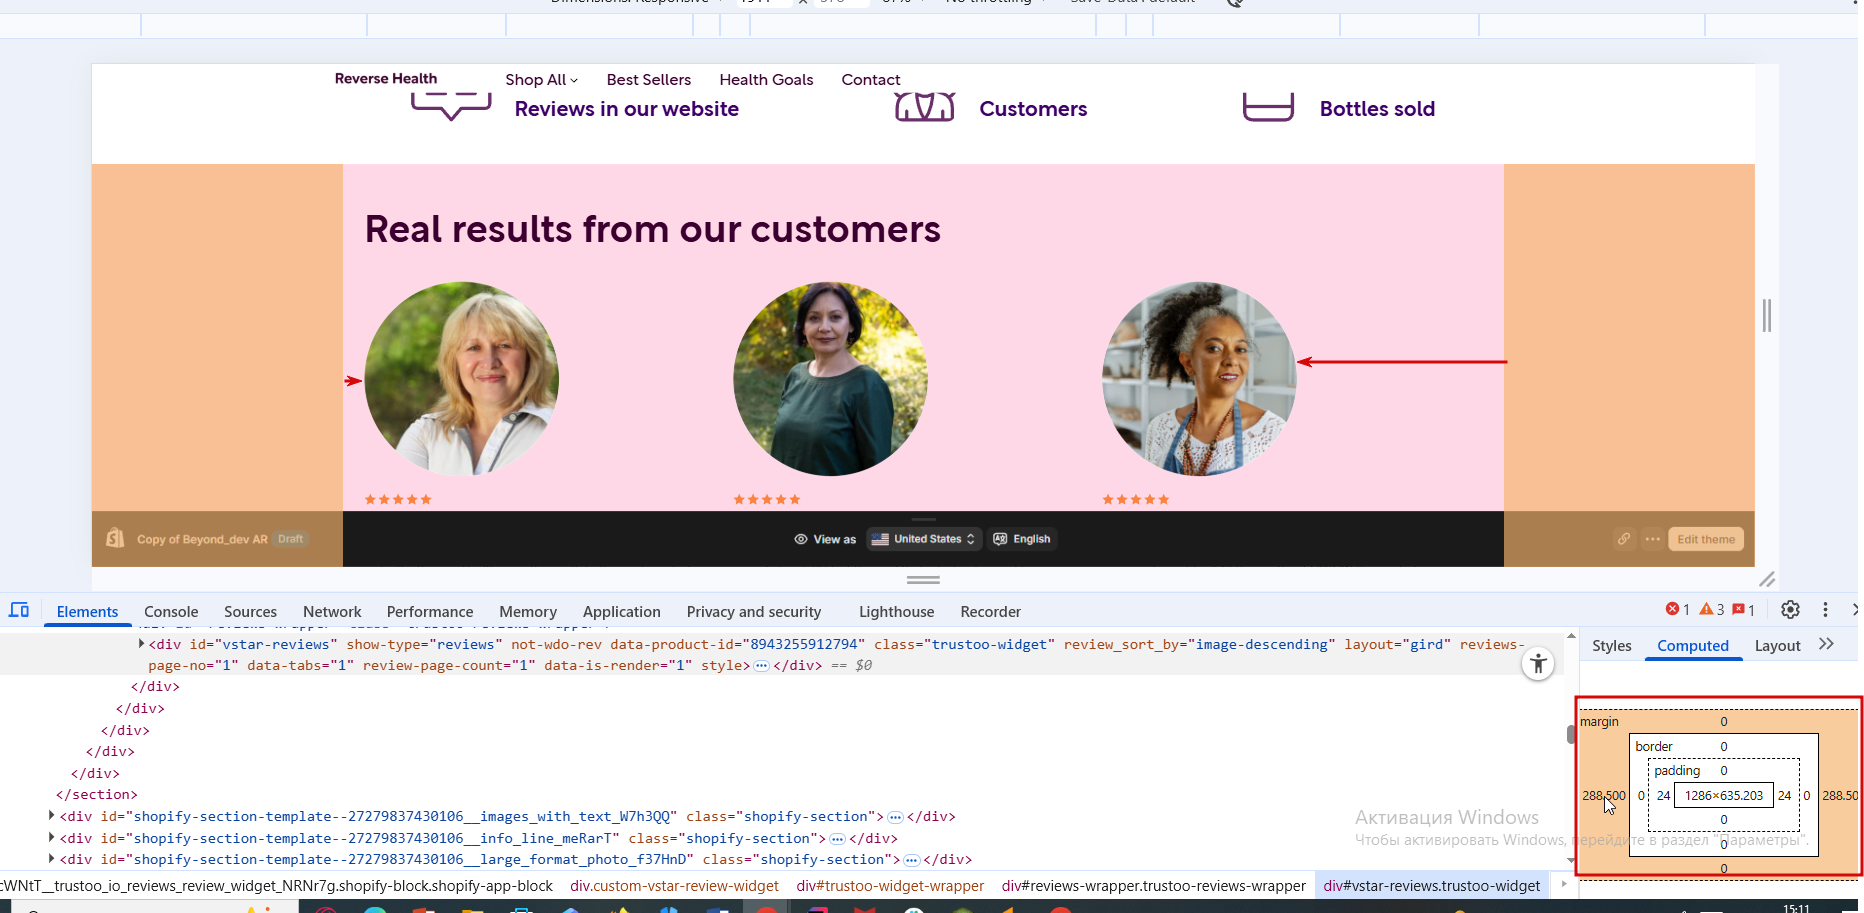Click the Shopify bag logo icon
Viewport: 1864px width, 913px height.
[115, 538]
